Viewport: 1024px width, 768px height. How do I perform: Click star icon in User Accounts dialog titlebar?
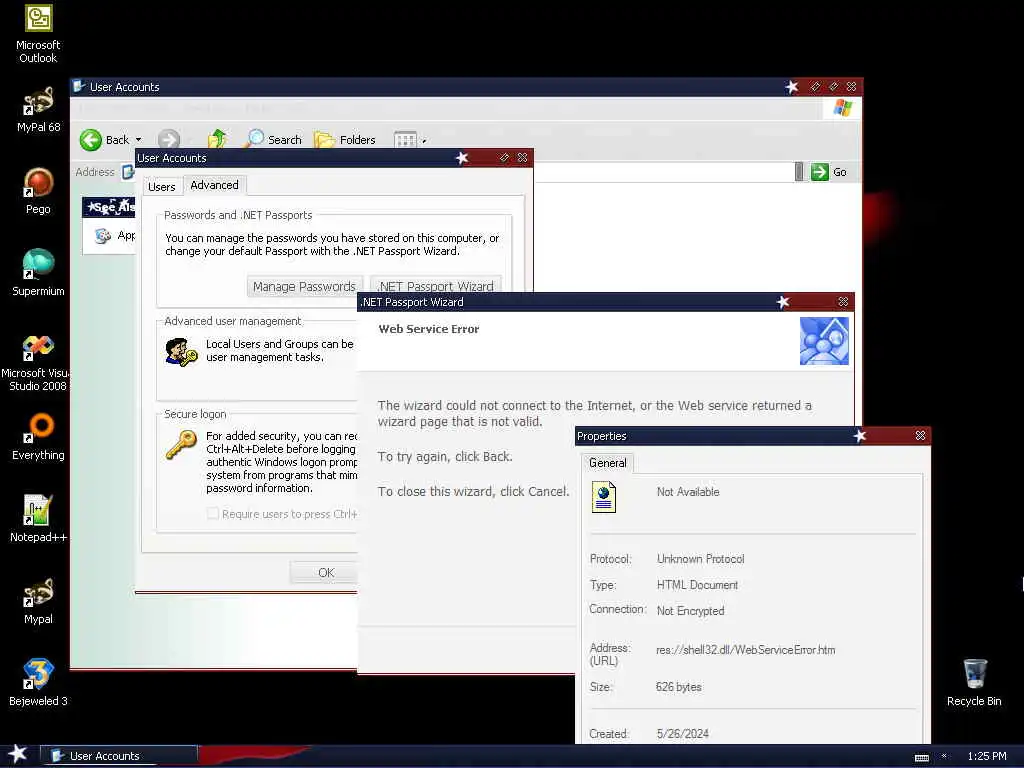point(462,157)
